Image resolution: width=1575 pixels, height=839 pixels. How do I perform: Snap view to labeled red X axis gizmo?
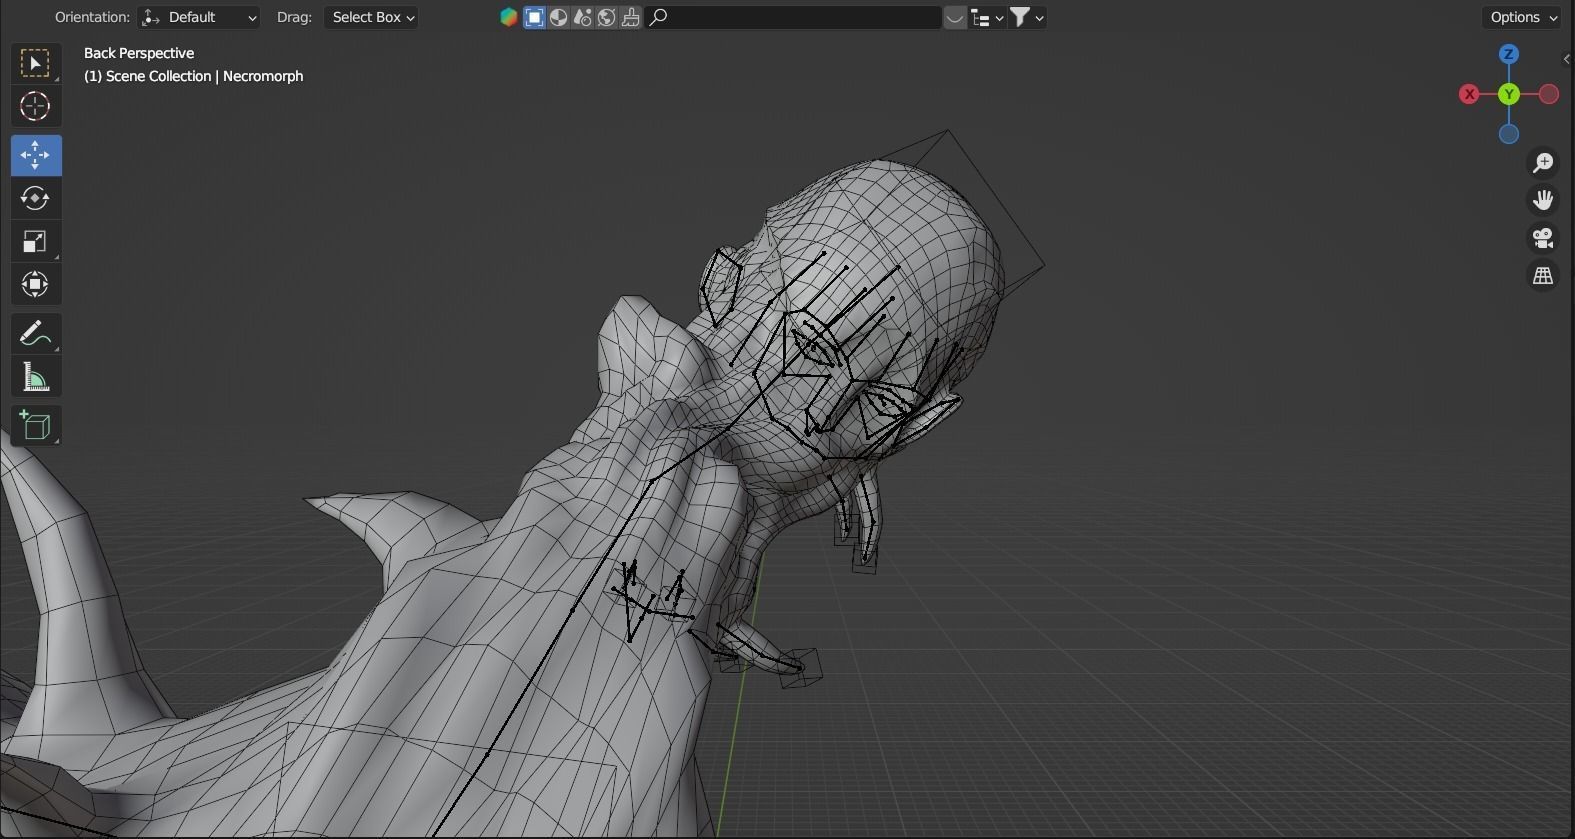(1469, 94)
